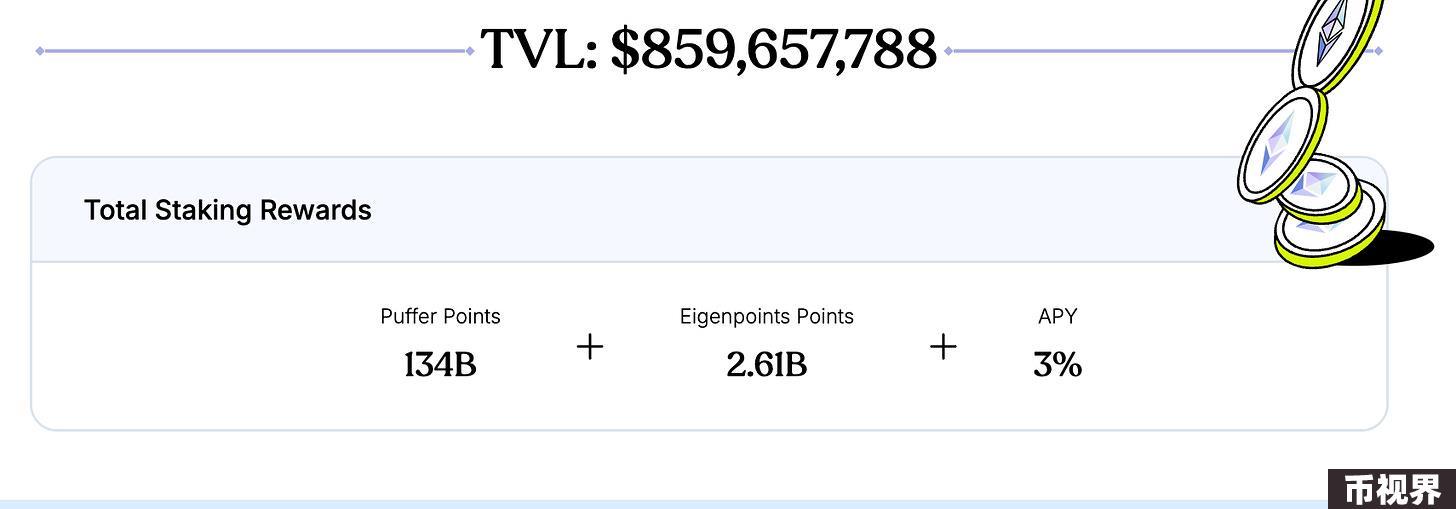
Task: Click the left diamond line endpoint
Action: click(40, 50)
